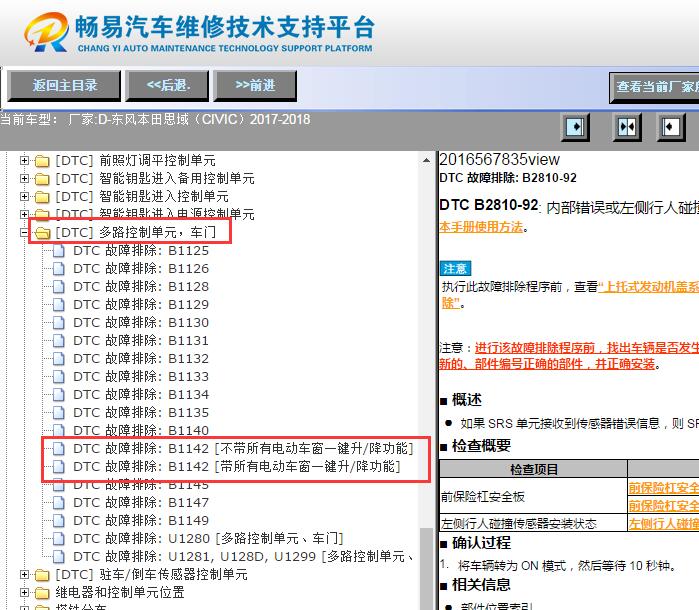Click the tree pane scrollbar thumb
The width and height of the screenshot is (699, 610).
tap(427, 569)
